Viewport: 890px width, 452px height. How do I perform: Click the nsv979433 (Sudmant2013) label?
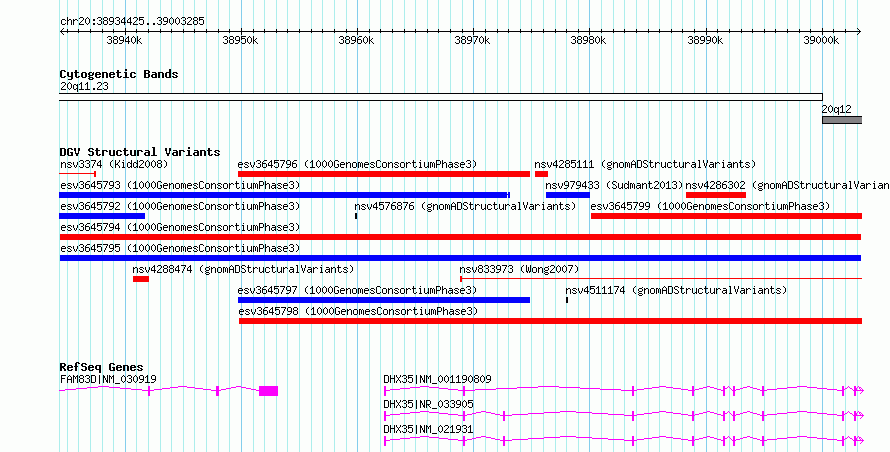pyautogui.click(x=614, y=186)
